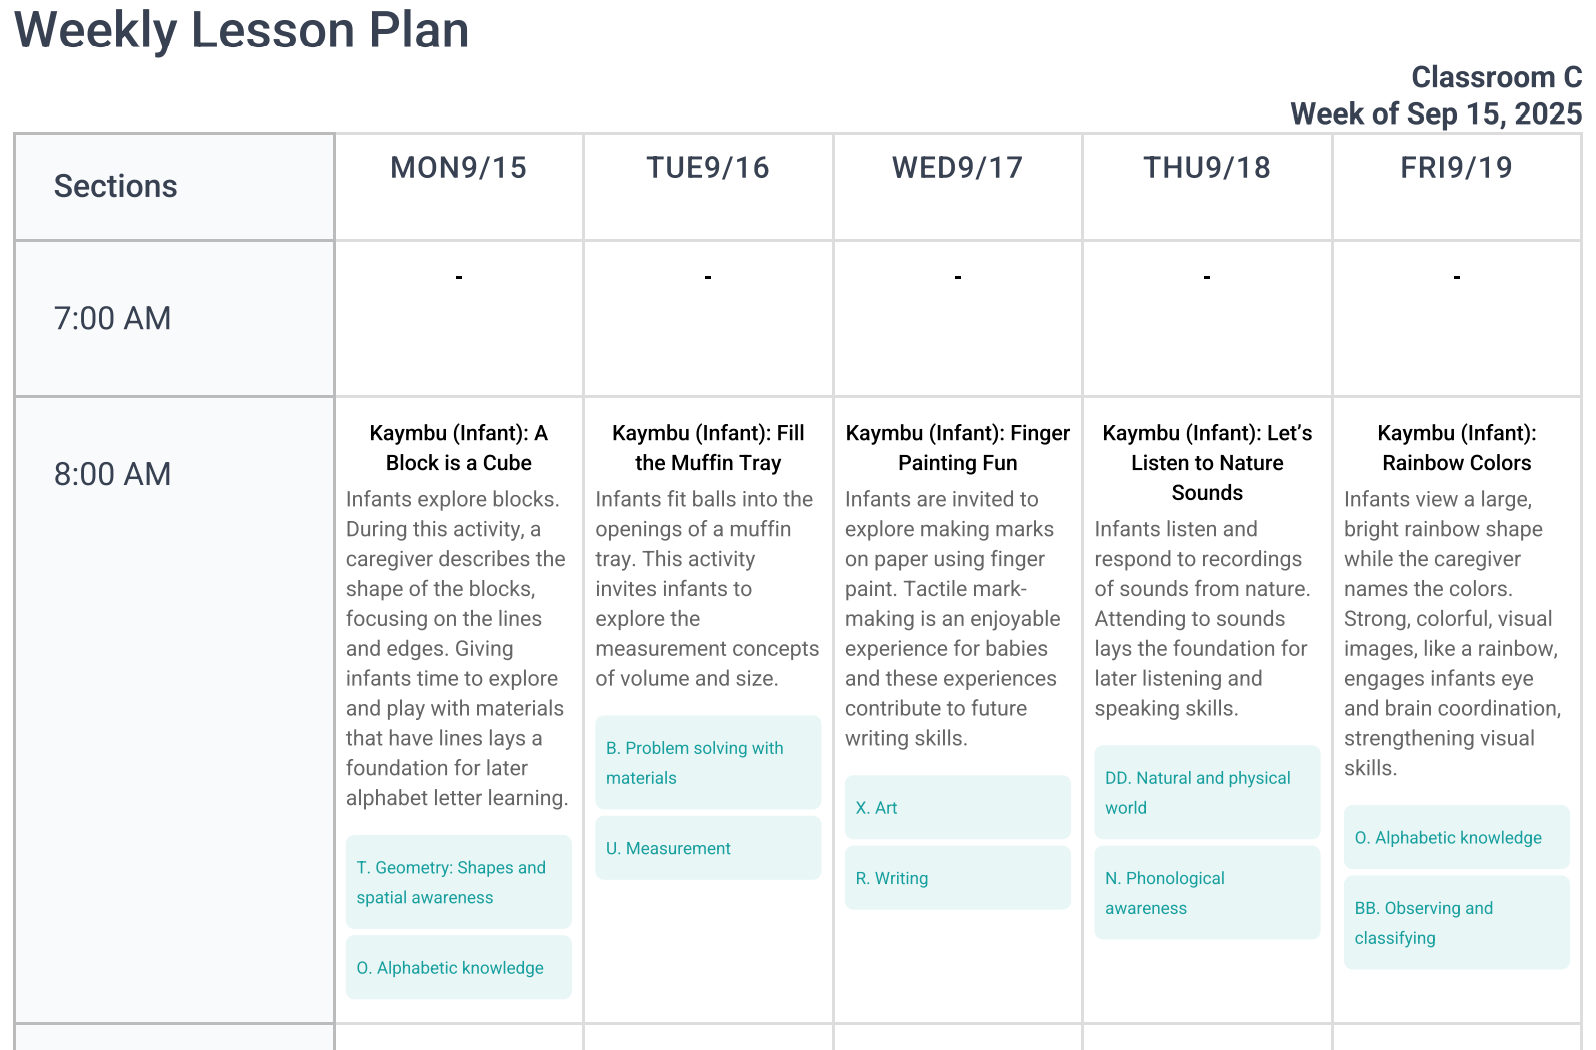Click the U. Measurement tag
This screenshot has height=1050, width=1596.
point(707,848)
